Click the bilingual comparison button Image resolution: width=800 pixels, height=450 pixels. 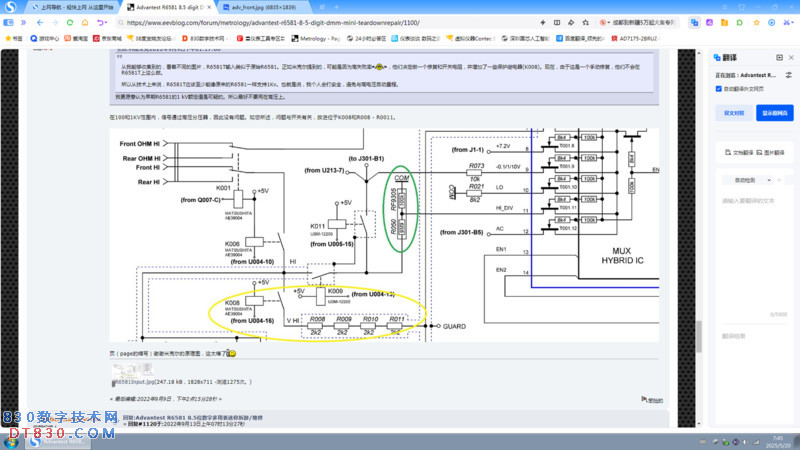pos(733,113)
